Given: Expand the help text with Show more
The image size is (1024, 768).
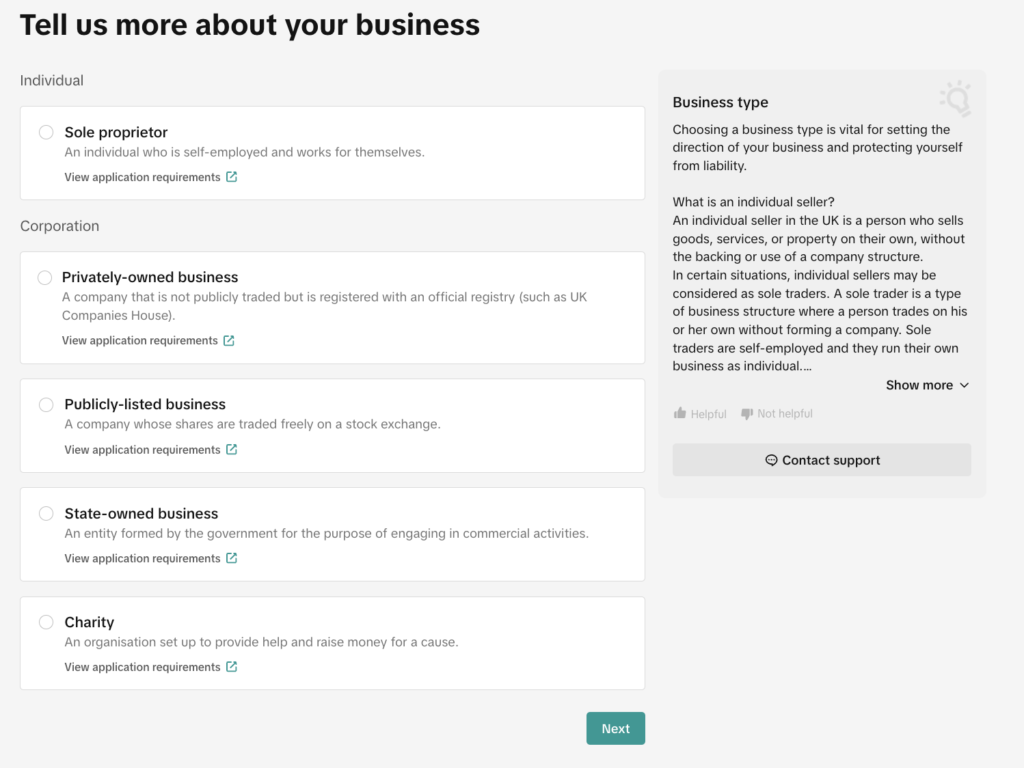Looking at the screenshot, I should coord(927,385).
